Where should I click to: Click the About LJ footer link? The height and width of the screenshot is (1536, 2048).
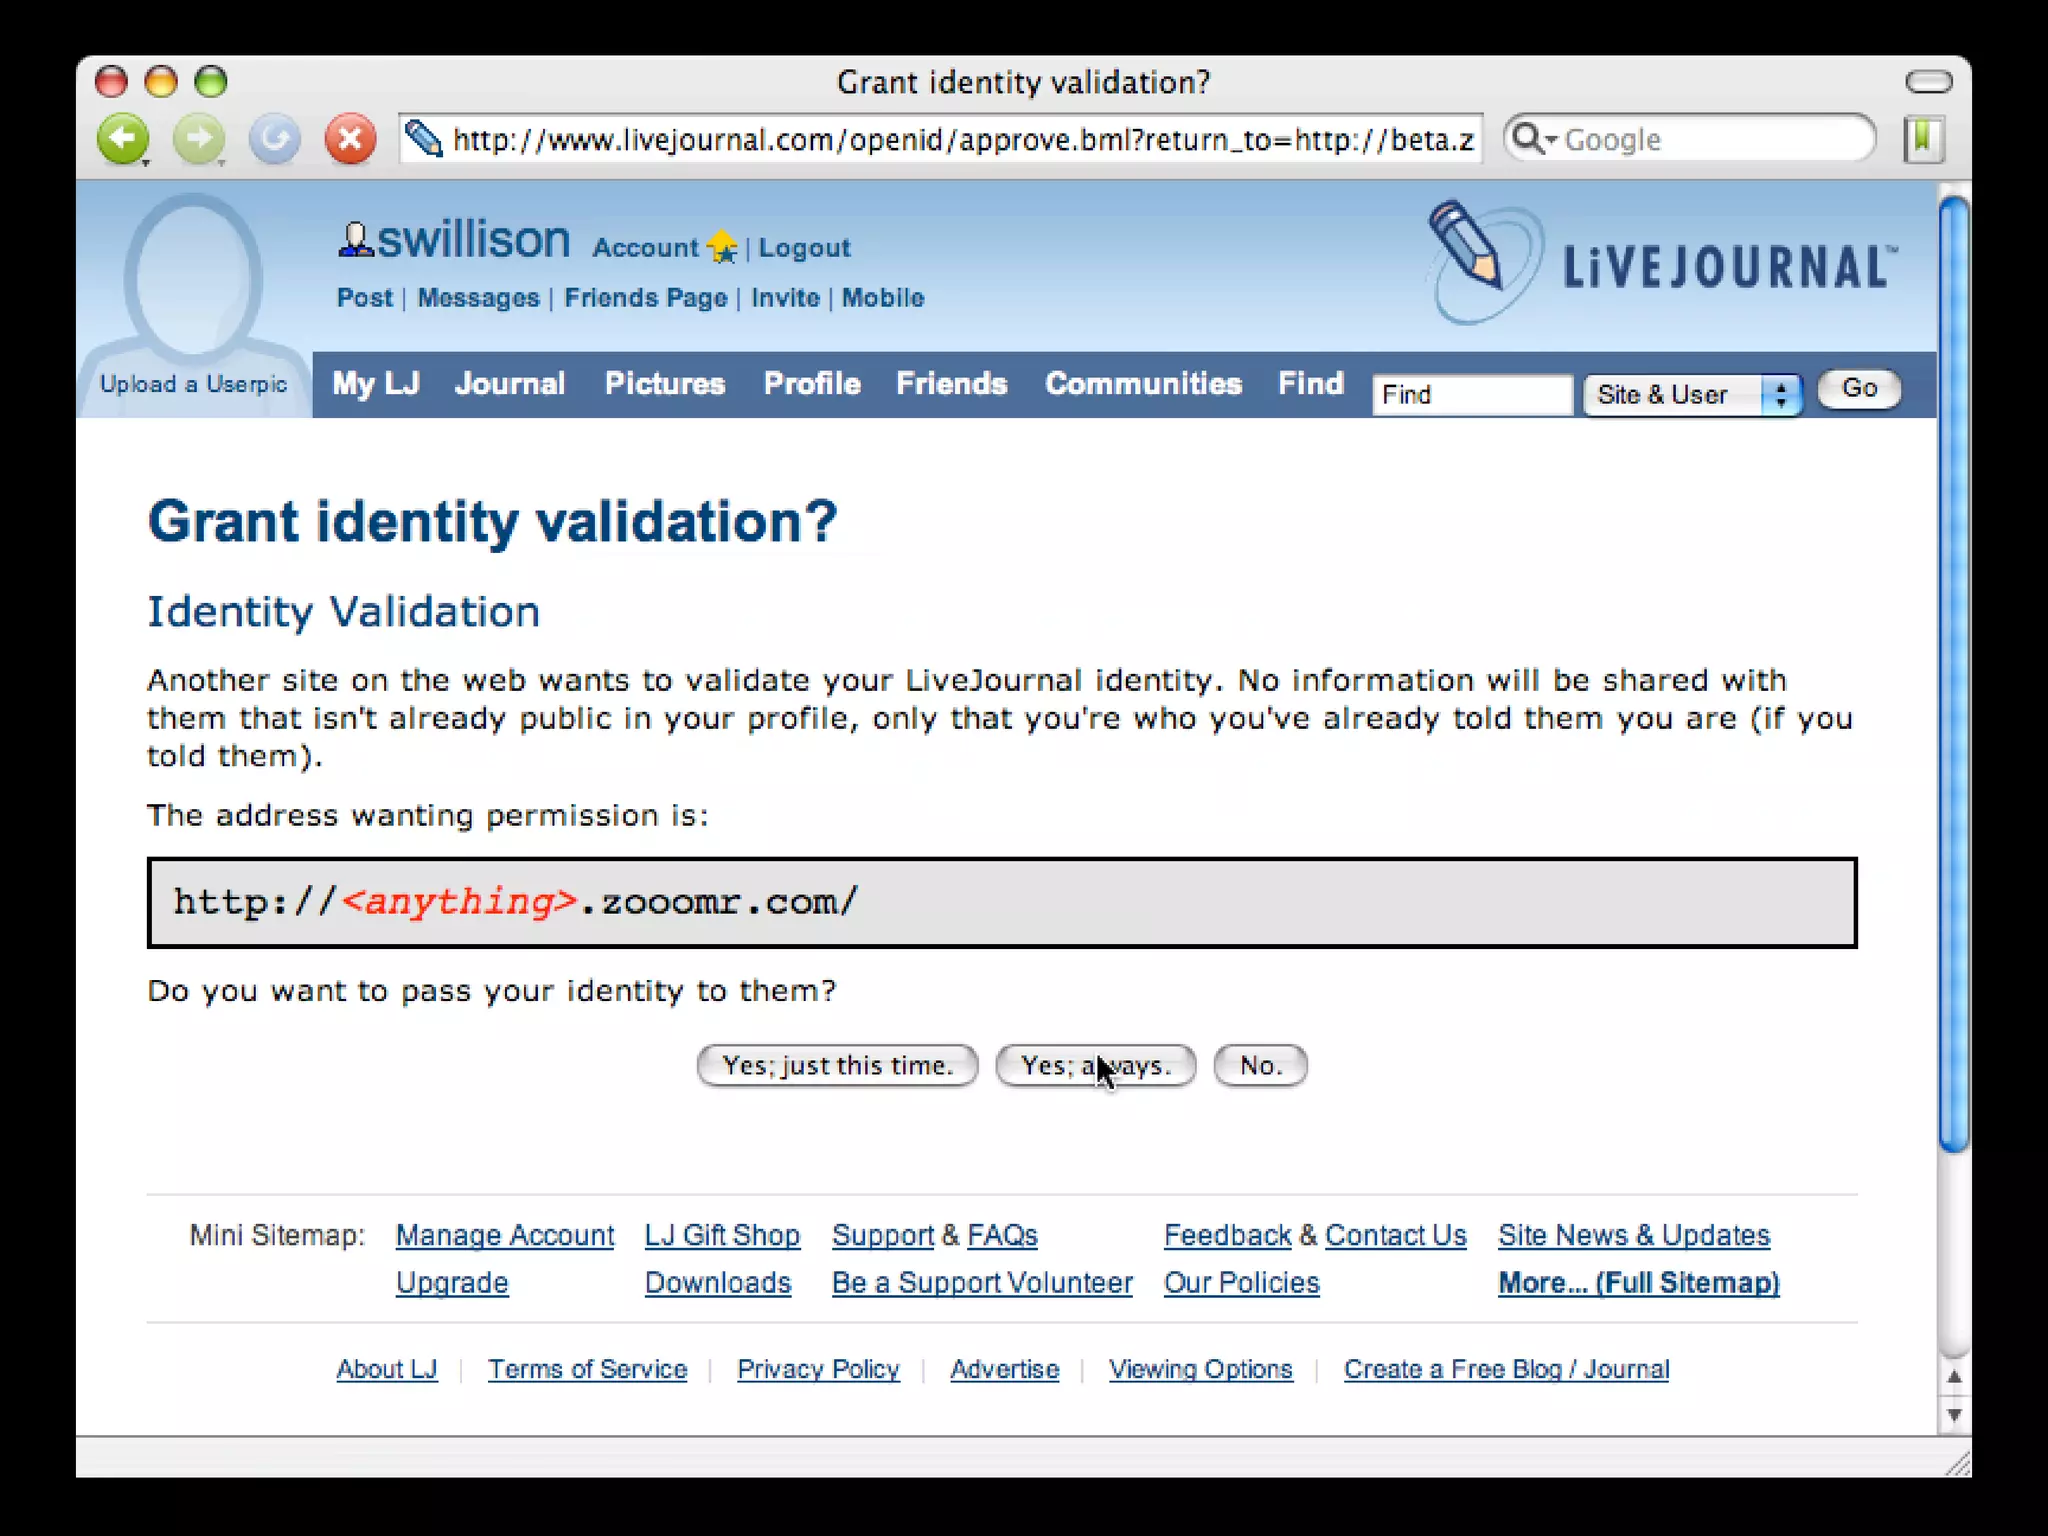point(387,1369)
